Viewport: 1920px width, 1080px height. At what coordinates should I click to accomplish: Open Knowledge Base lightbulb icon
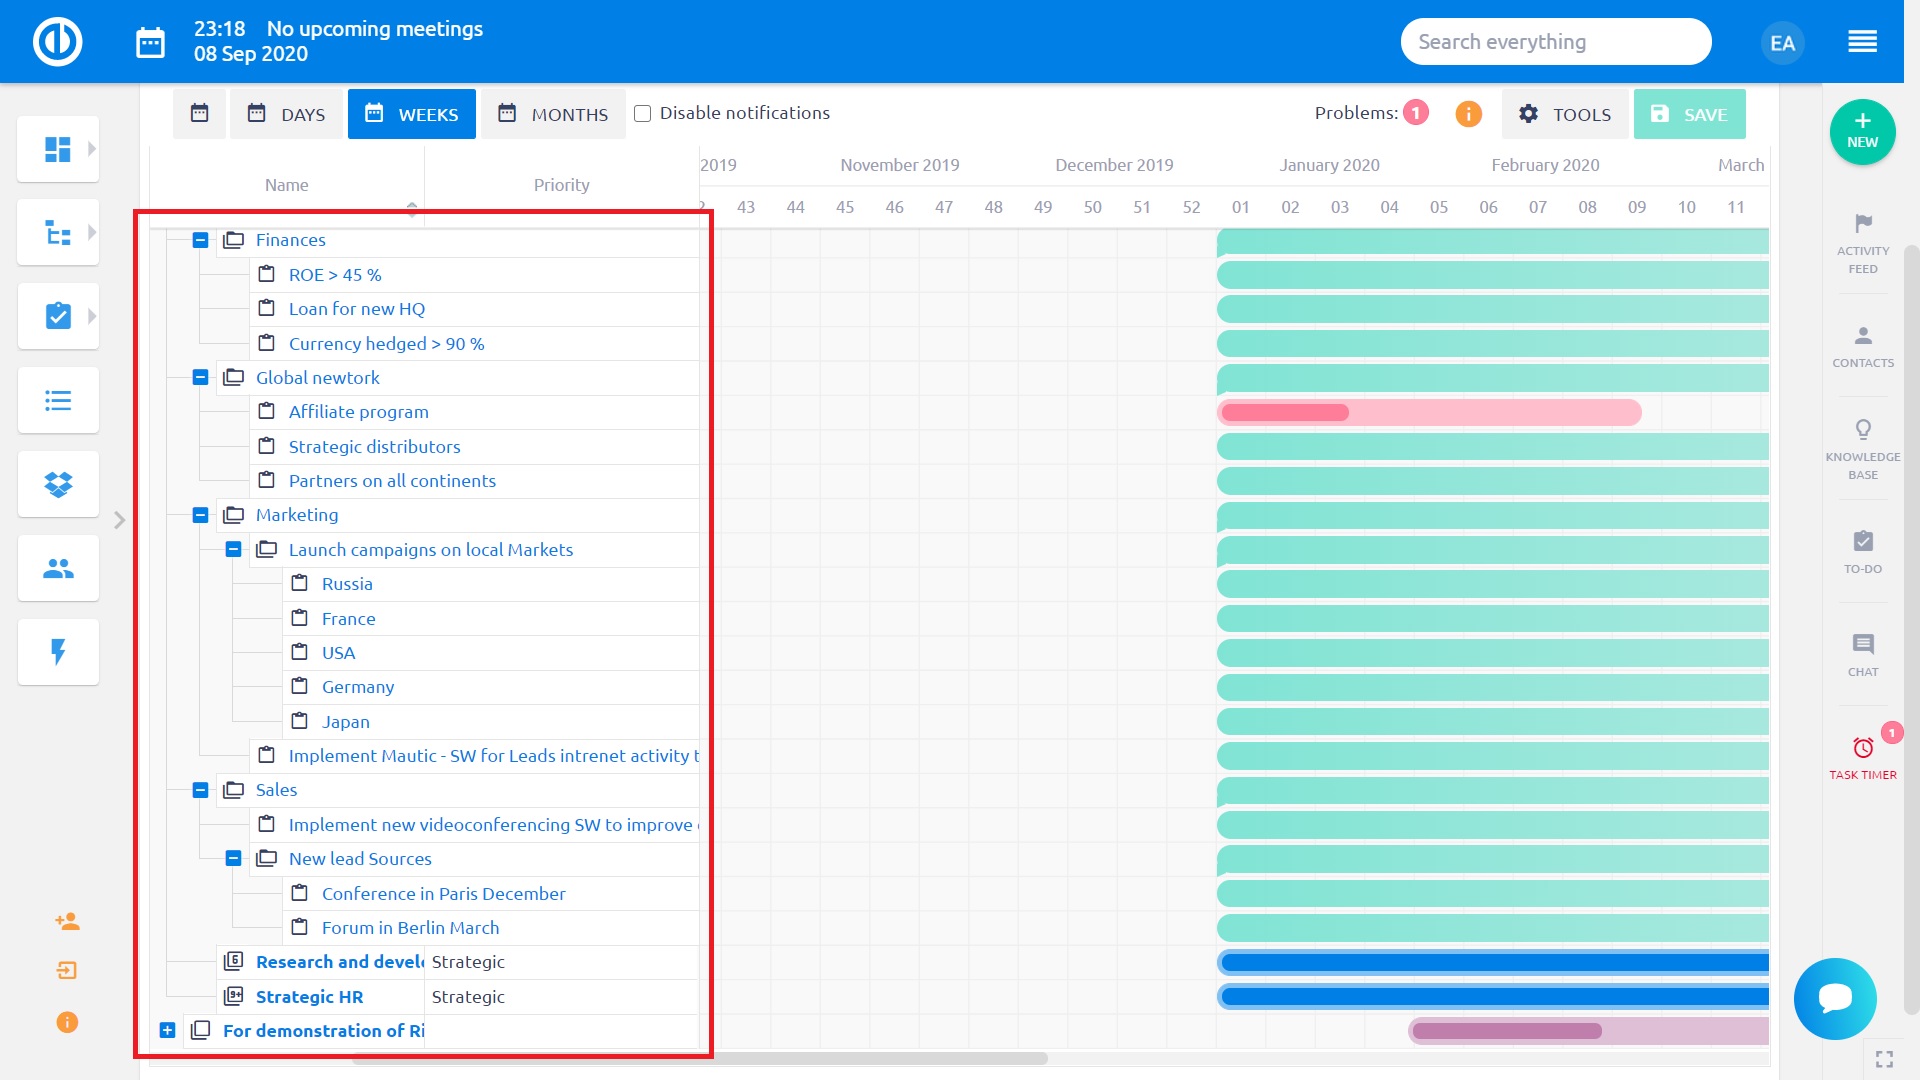pyautogui.click(x=1863, y=430)
